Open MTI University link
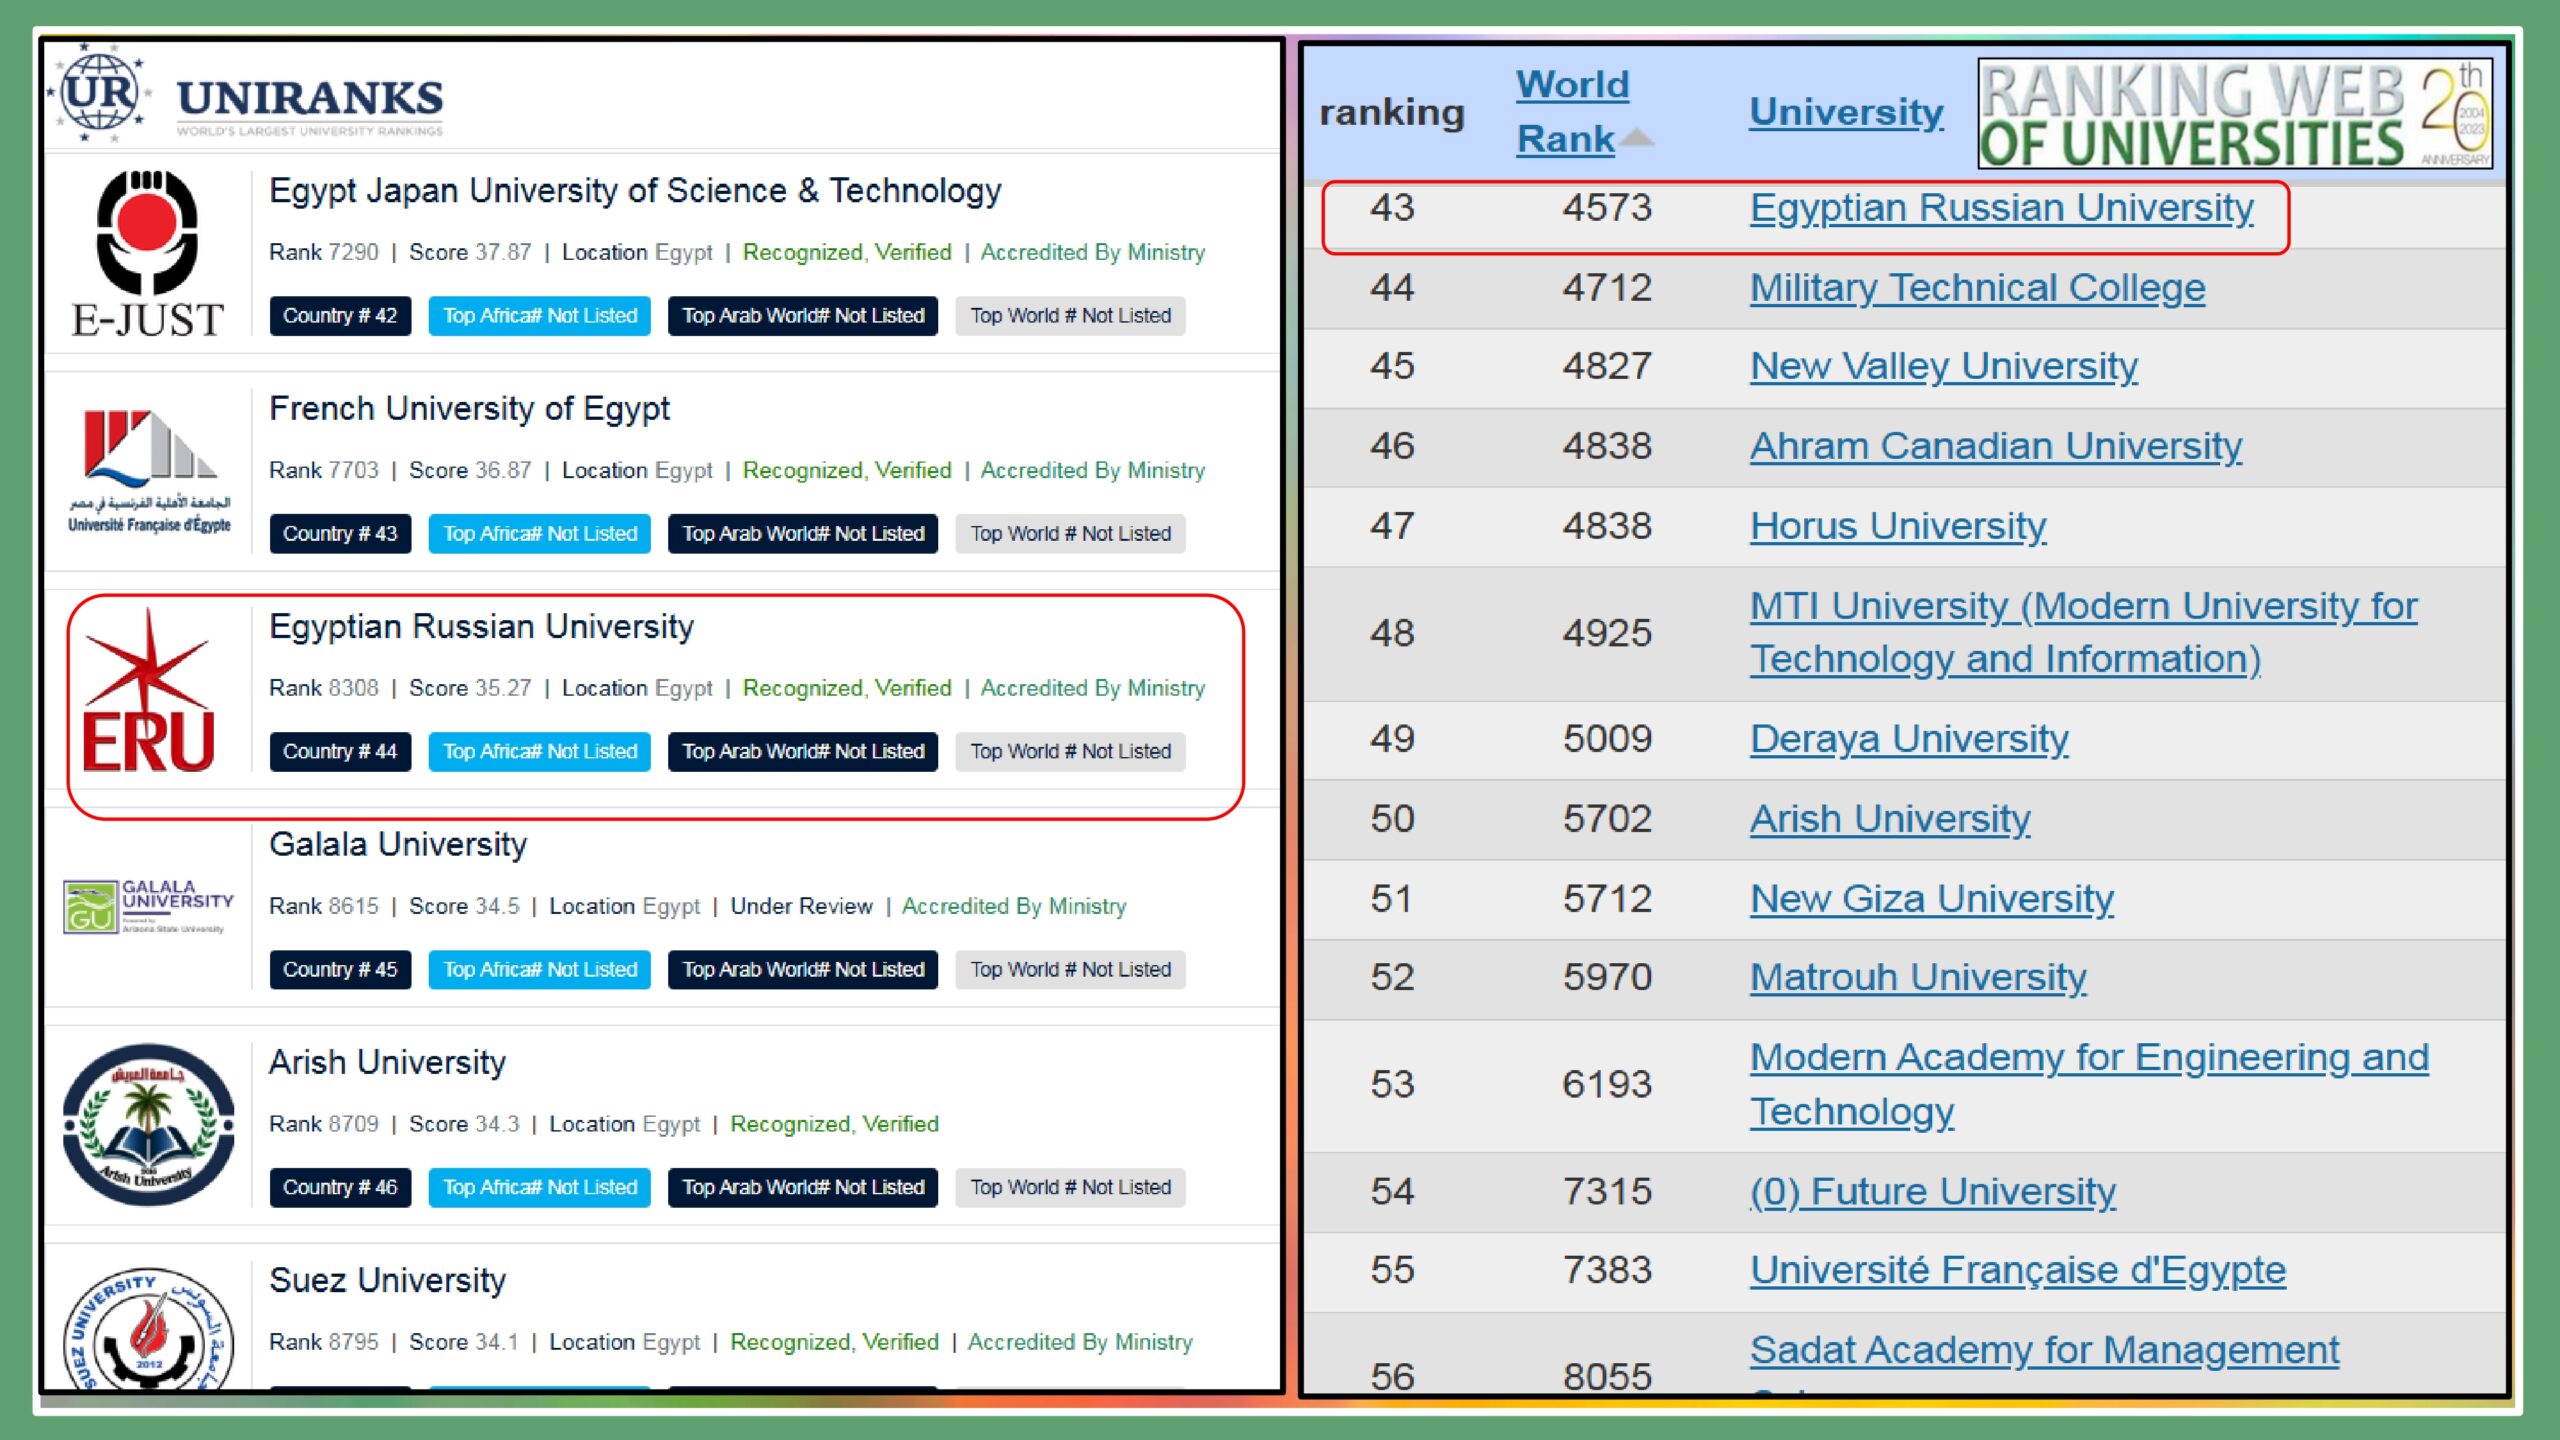This screenshot has height=1440, width=2560. pyautogui.click(x=2083, y=632)
